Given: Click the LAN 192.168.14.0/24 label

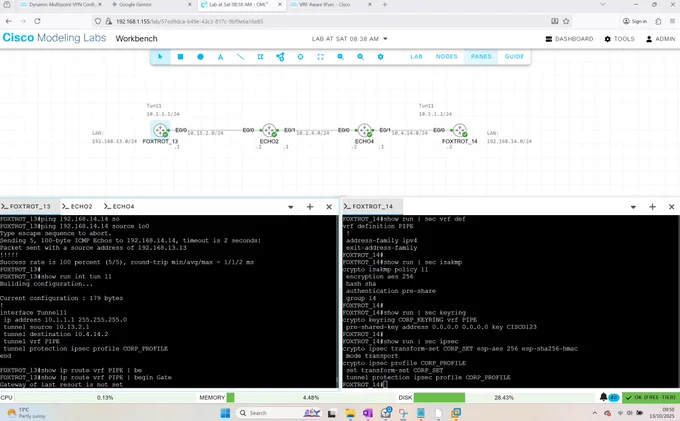Looking at the screenshot, I should [509, 137].
